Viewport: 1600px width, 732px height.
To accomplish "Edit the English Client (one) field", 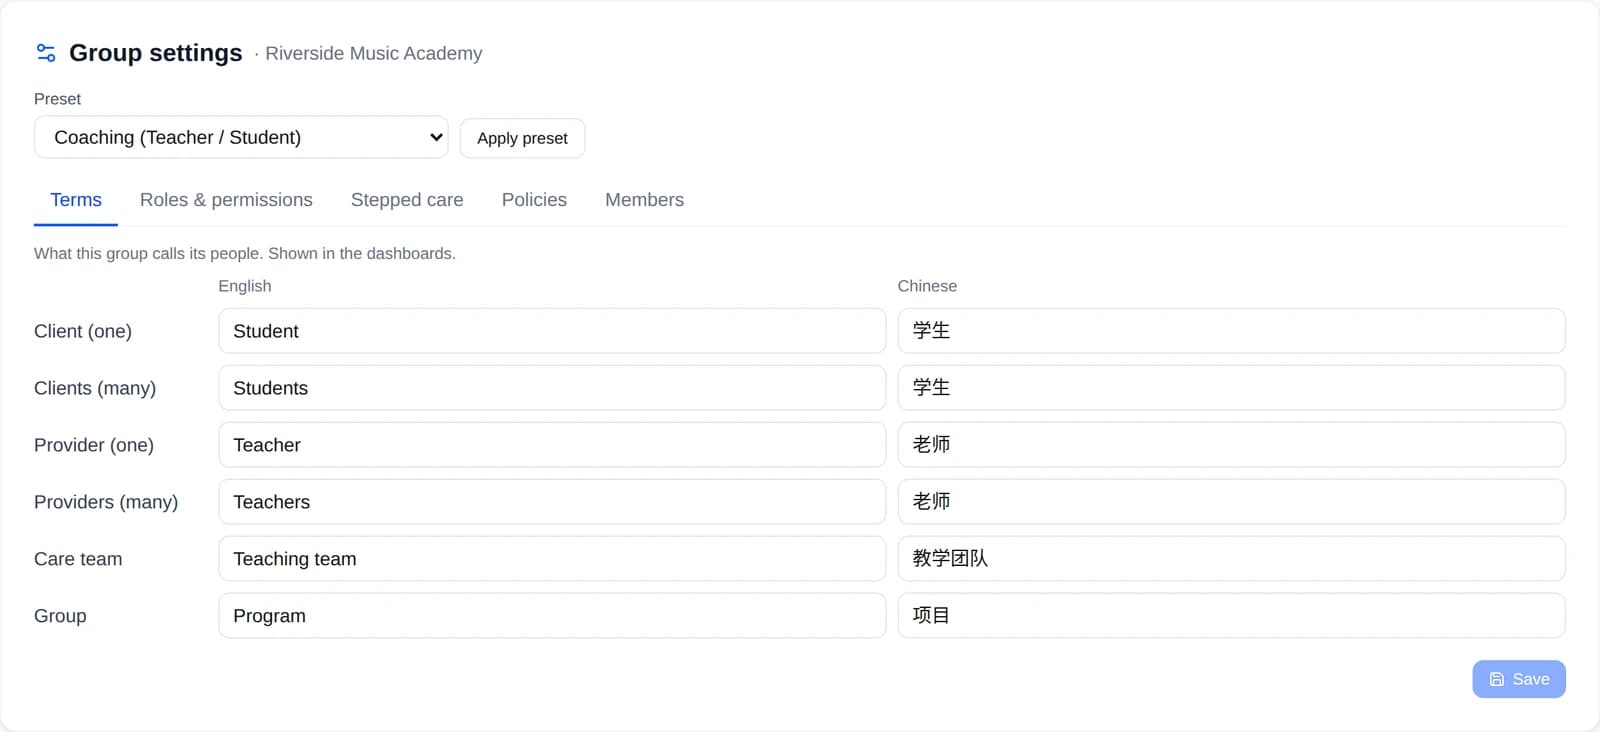I will (x=552, y=331).
